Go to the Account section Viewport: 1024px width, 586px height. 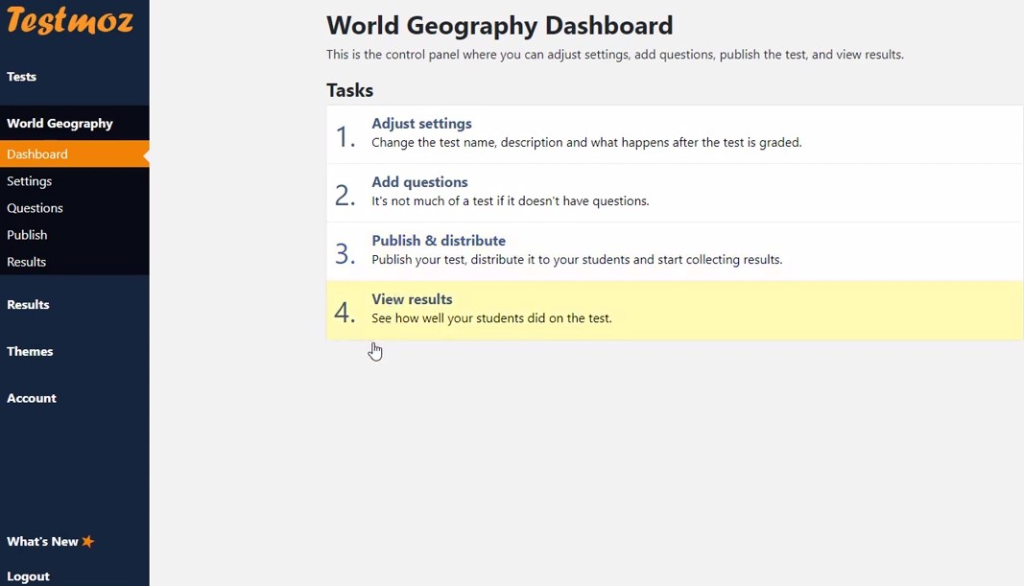[x=32, y=398]
